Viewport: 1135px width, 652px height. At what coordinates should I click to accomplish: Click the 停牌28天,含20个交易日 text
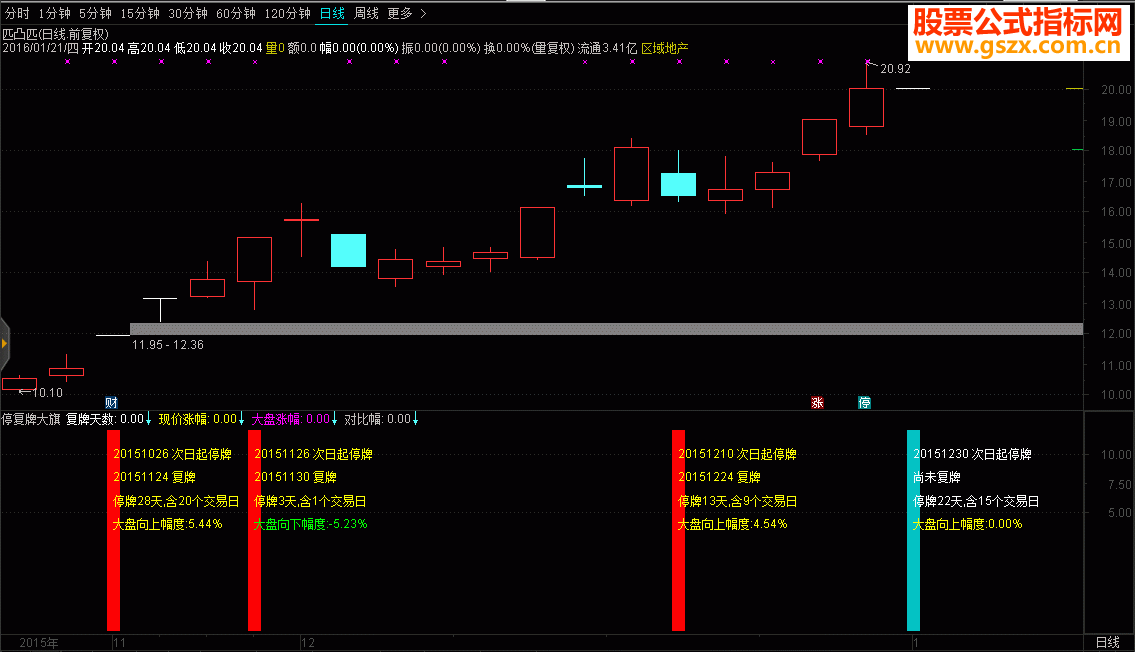click(x=176, y=501)
